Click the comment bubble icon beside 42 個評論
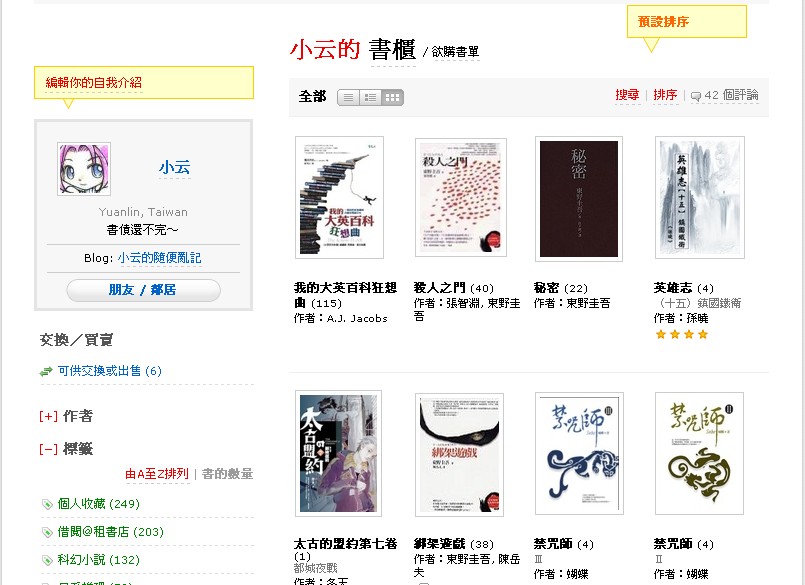The height and width of the screenshot is (585, 805). (x=696, y=96)
